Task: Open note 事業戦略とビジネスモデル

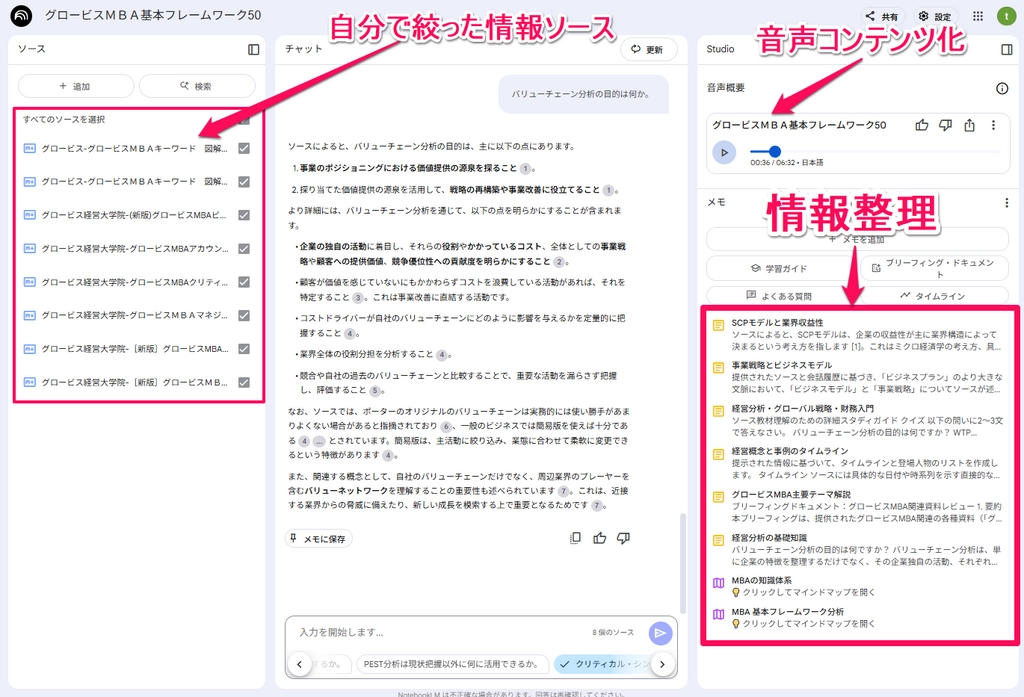Action: (x=859, y=377)
